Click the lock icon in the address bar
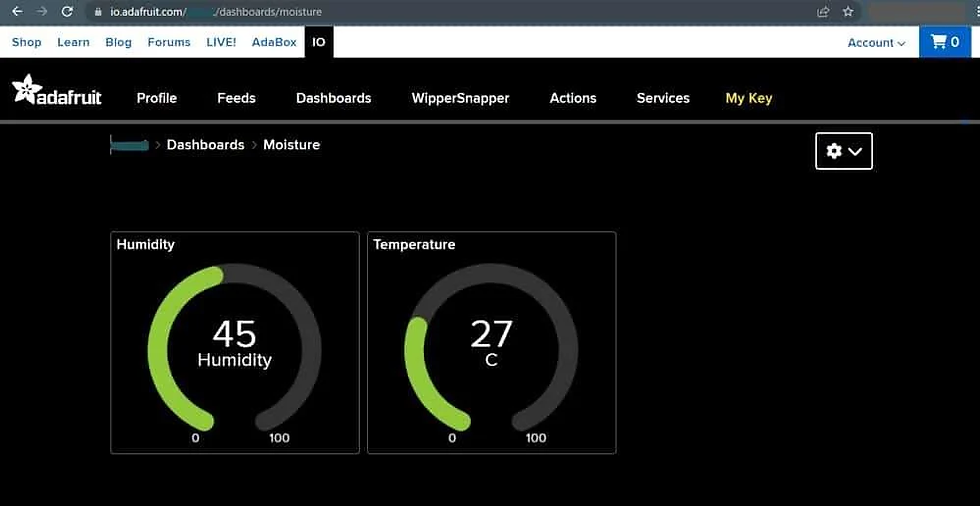This screenshot has height=506, width=980. (98, 12)
